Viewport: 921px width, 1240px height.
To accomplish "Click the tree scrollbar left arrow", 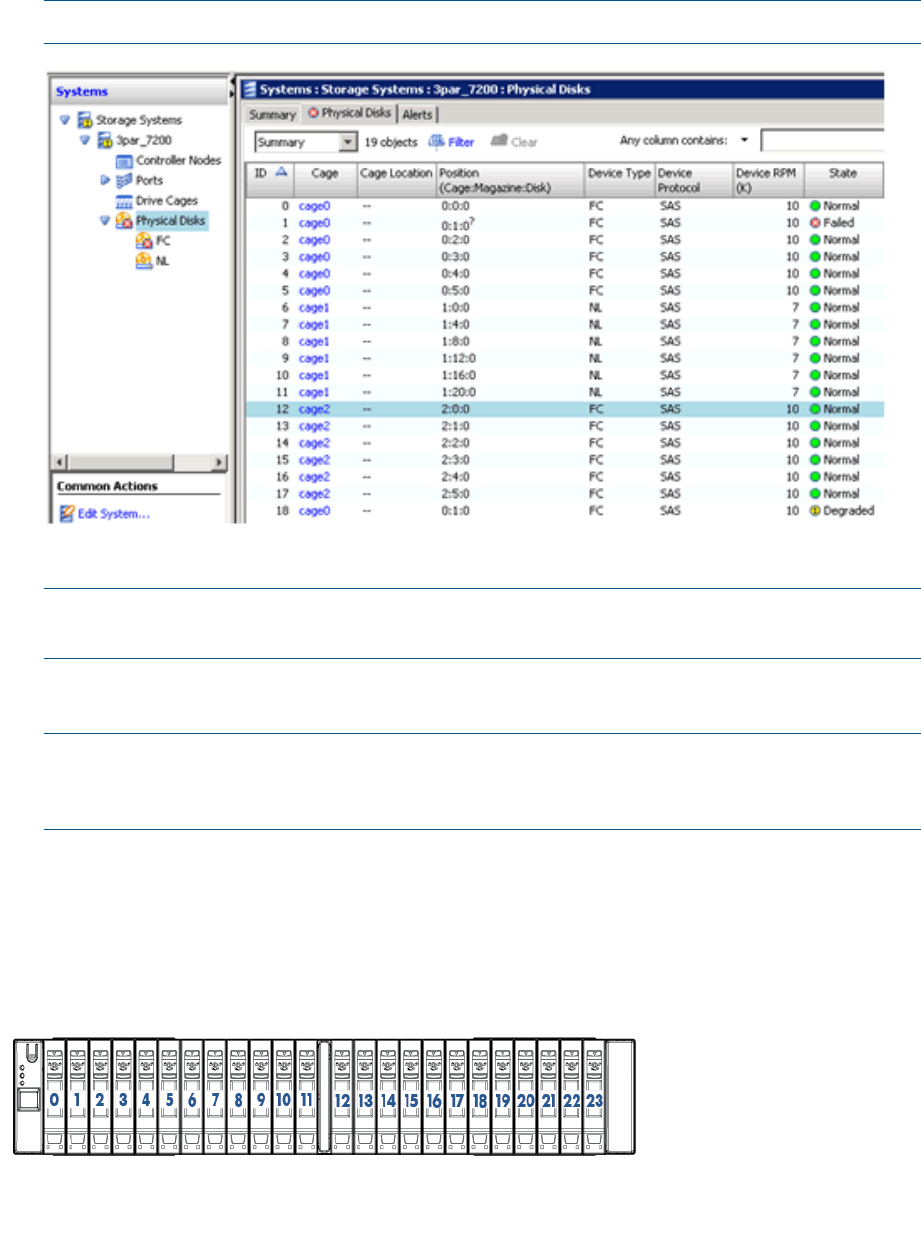I will (x=58, y=461).
